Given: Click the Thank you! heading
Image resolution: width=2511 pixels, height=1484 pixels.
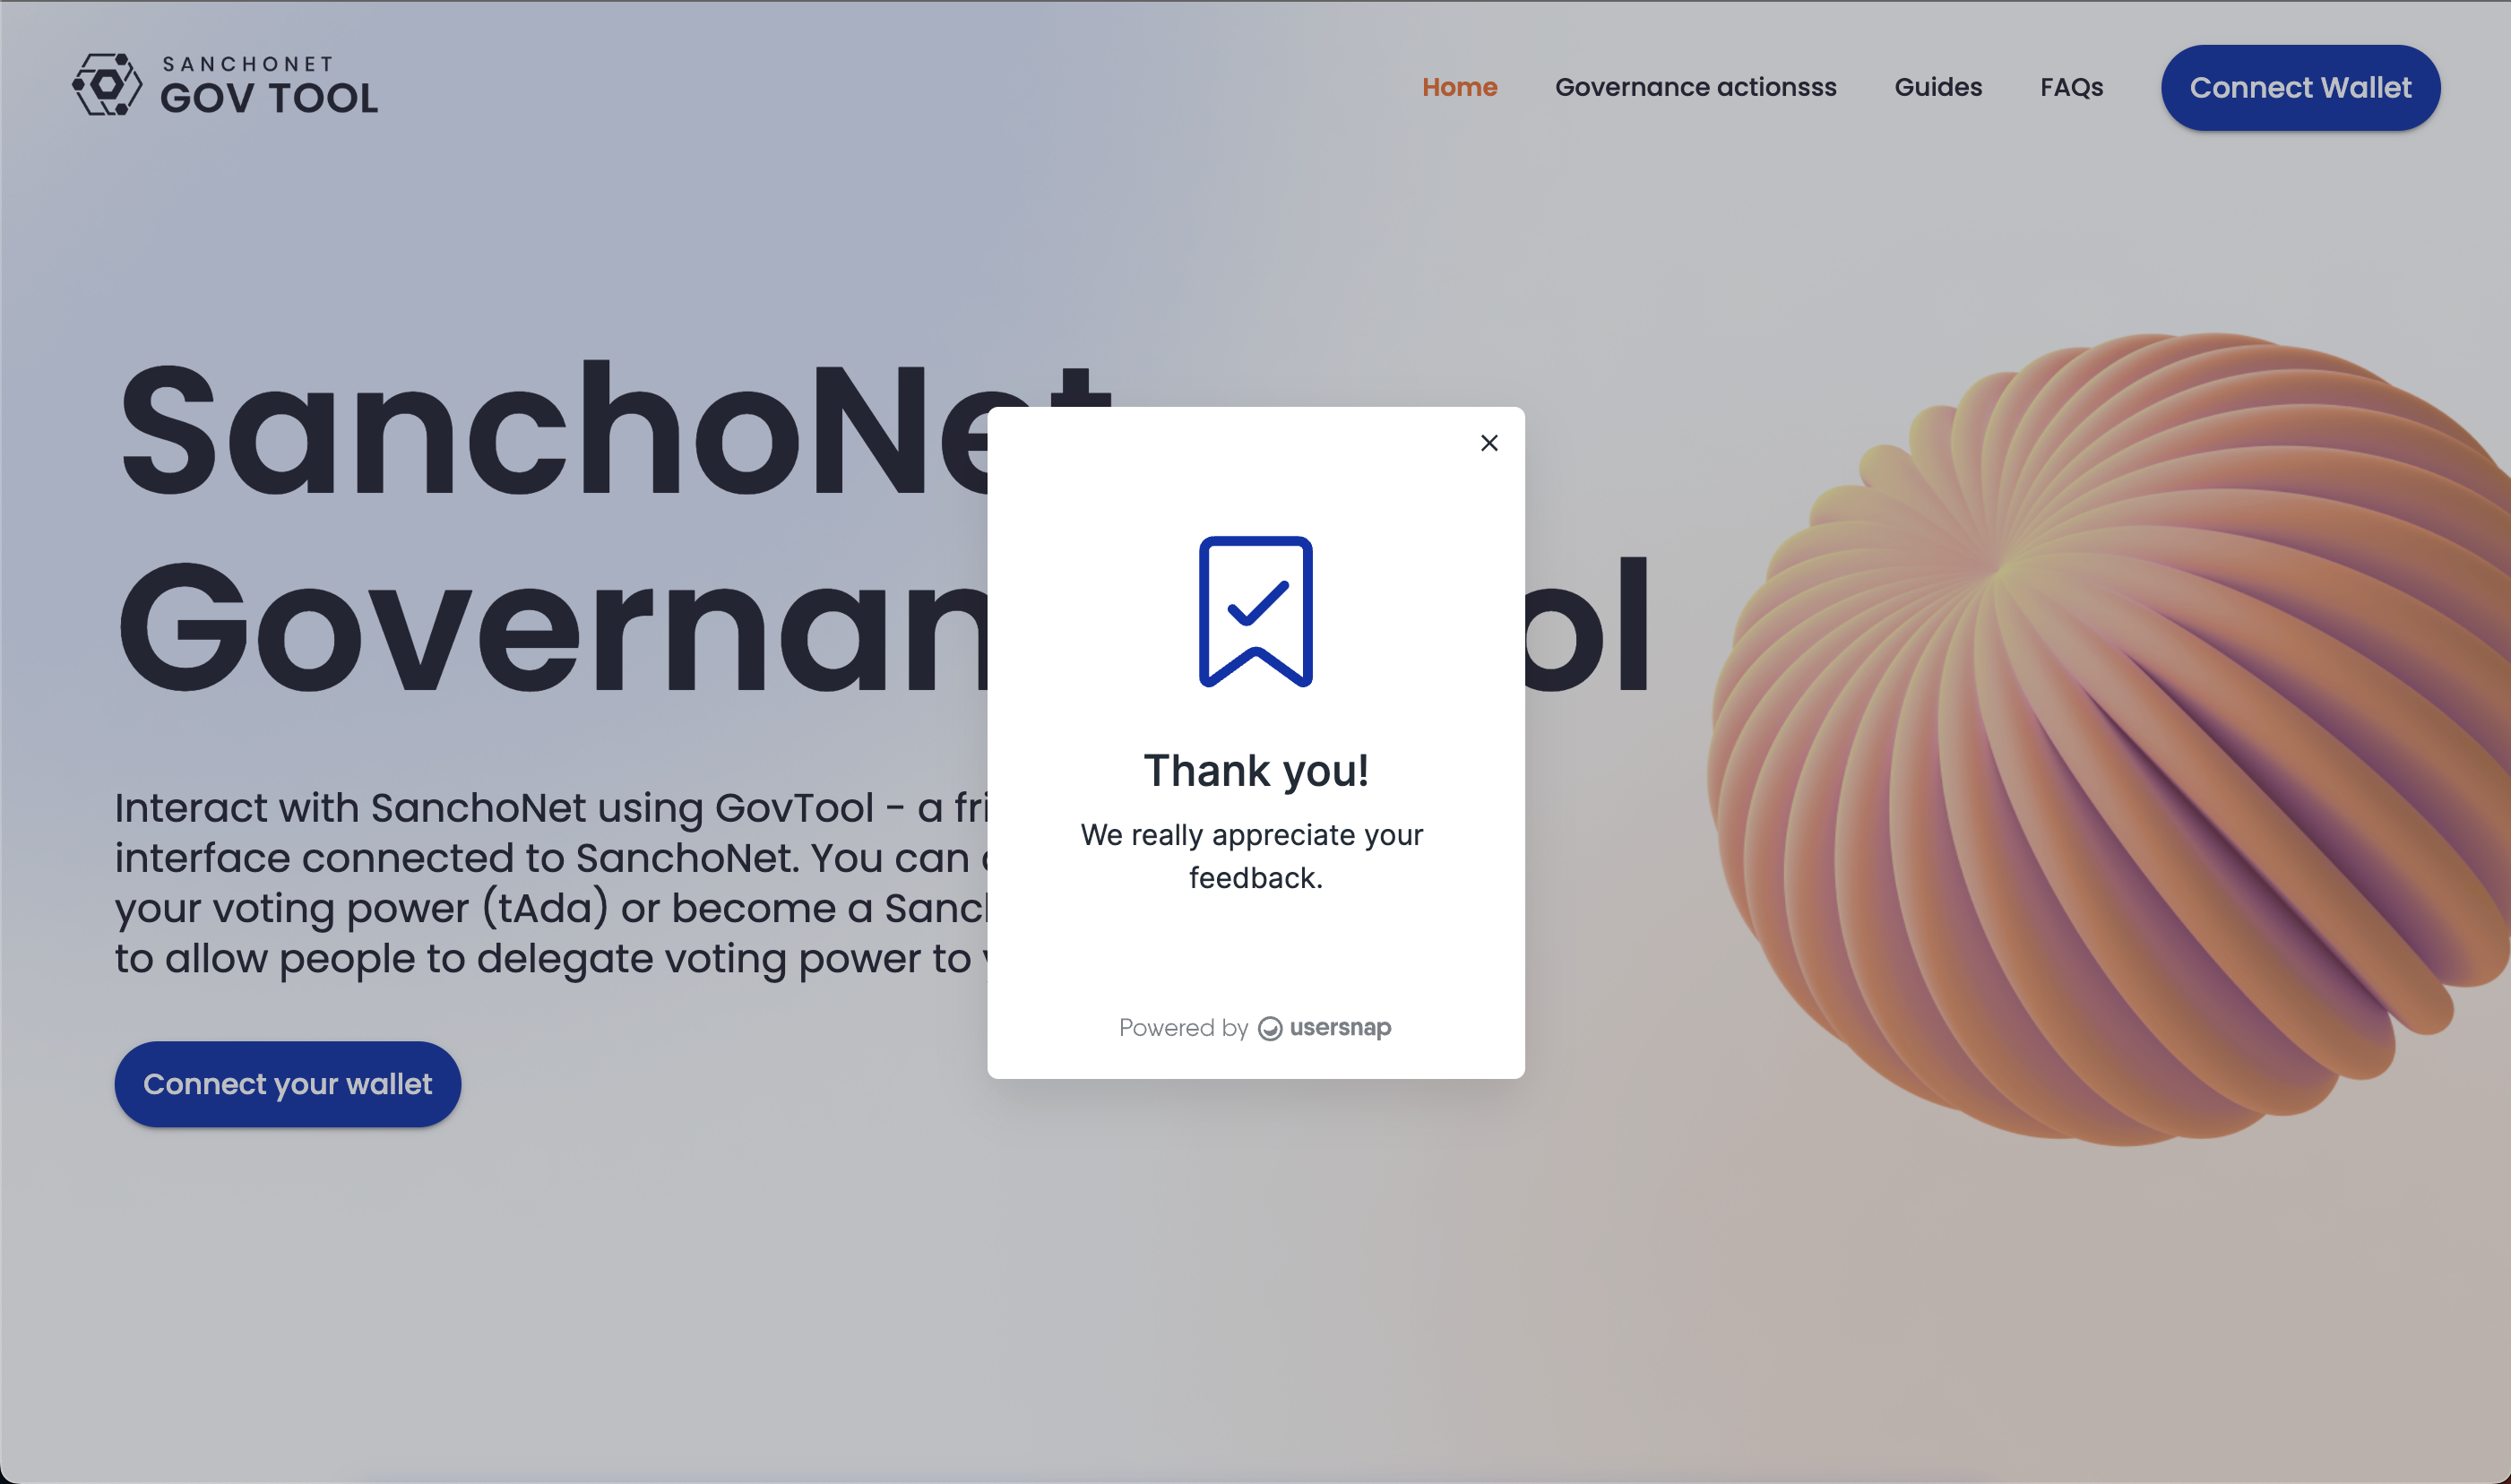Looking at the screenshot, I should coord(1255,770).
